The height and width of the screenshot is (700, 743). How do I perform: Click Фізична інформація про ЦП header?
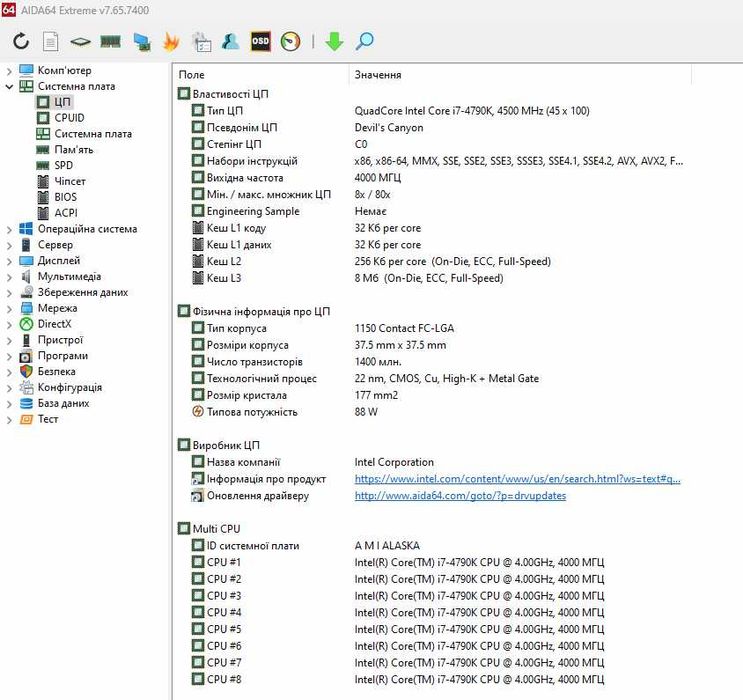click(254, 311)
